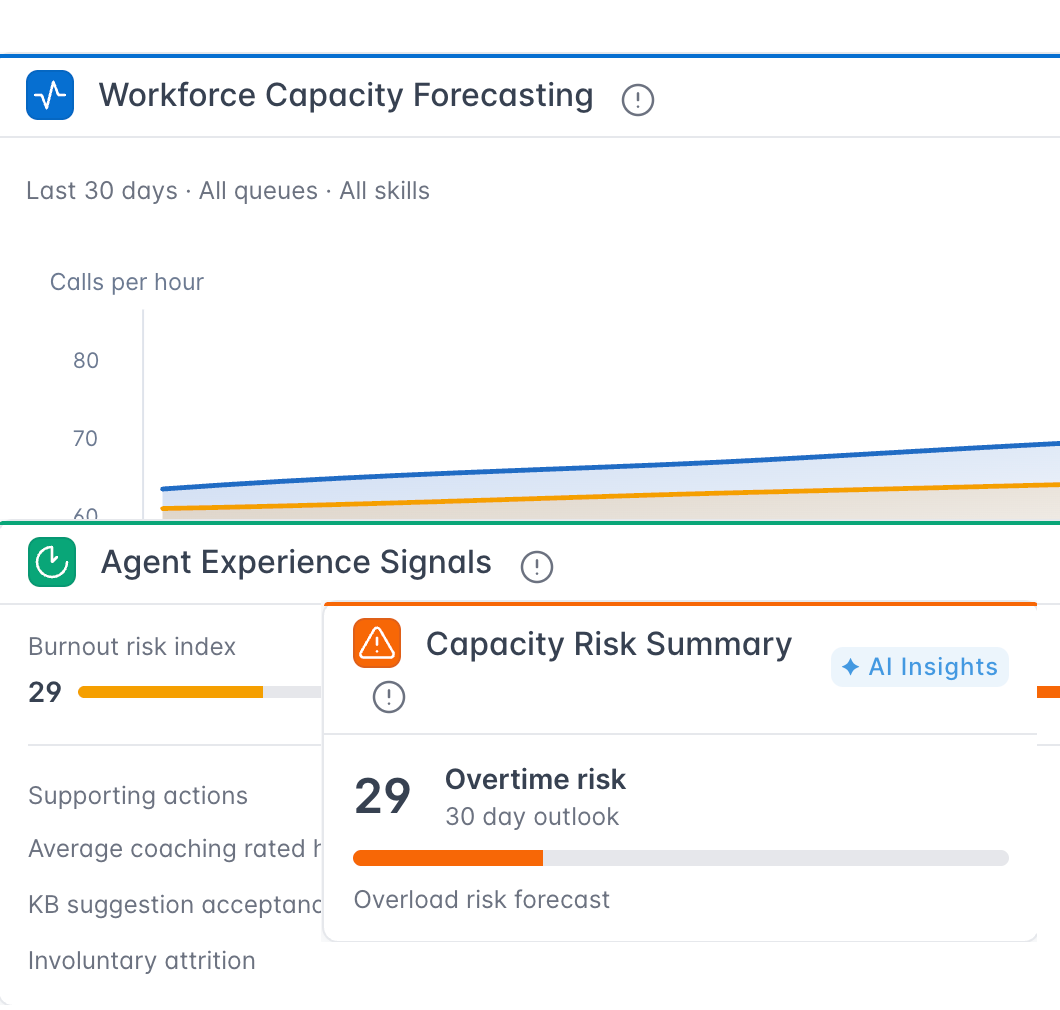The width and height of the screenshot is (1060, 1010).
Task: Open info icon under Capacity Risk Summary
Action: click(x=389, y=697)
